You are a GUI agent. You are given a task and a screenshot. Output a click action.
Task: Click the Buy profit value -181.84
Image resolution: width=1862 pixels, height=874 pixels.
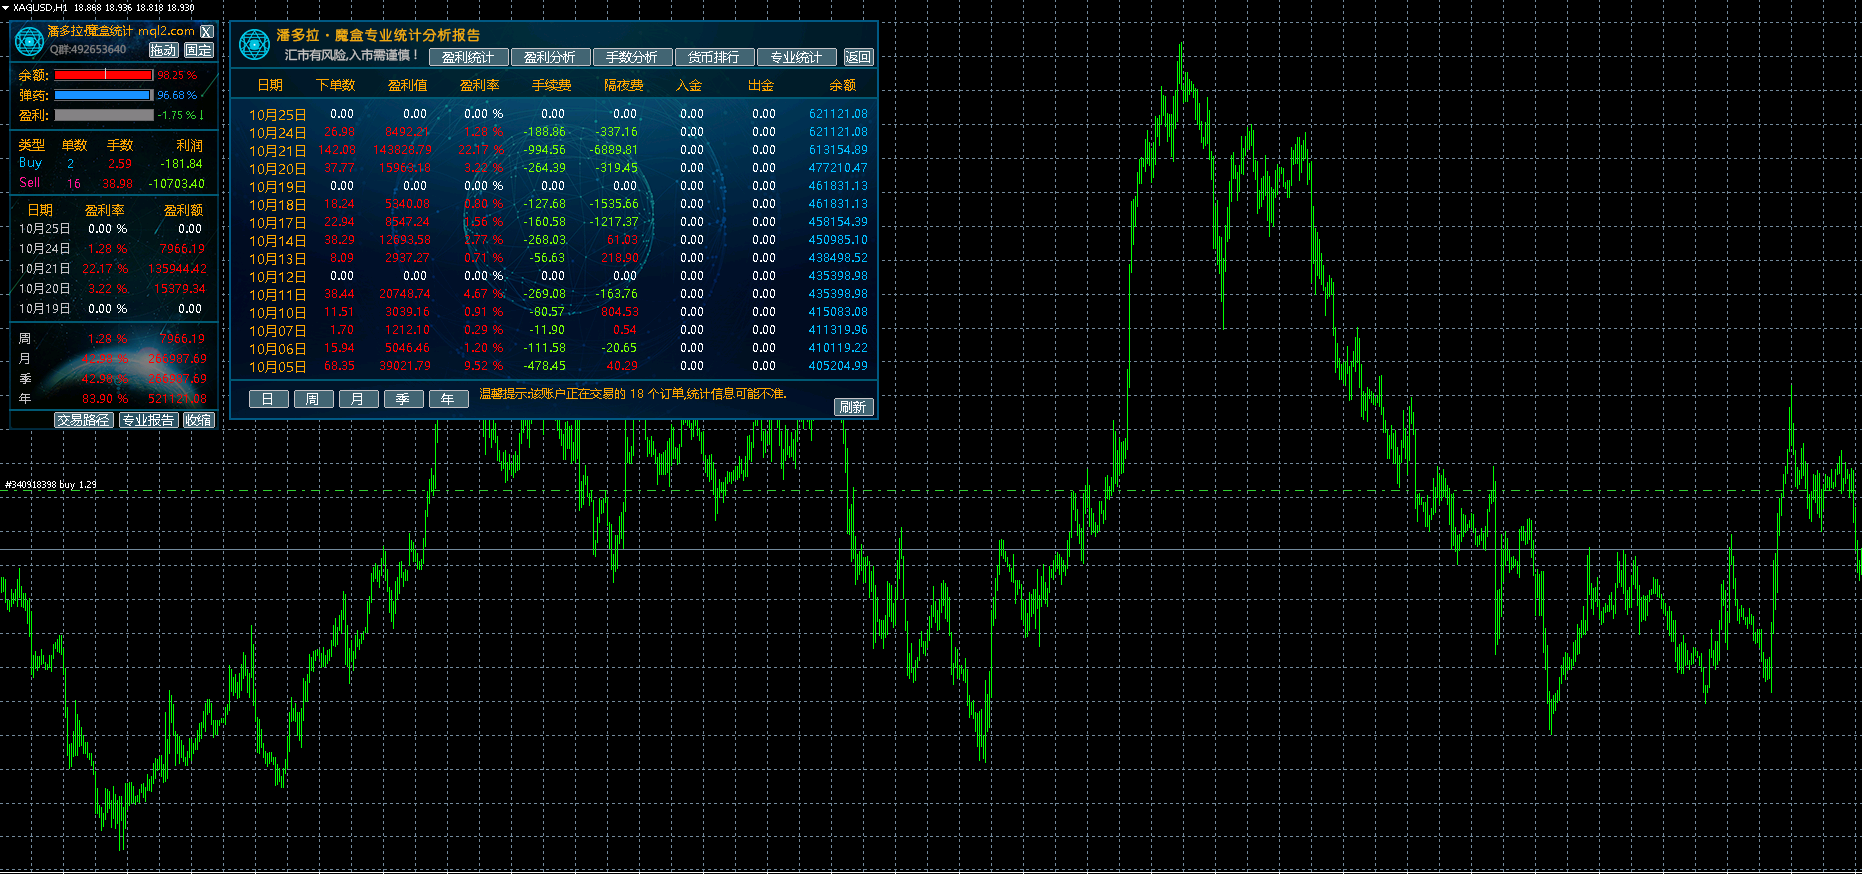coord(181,164)
